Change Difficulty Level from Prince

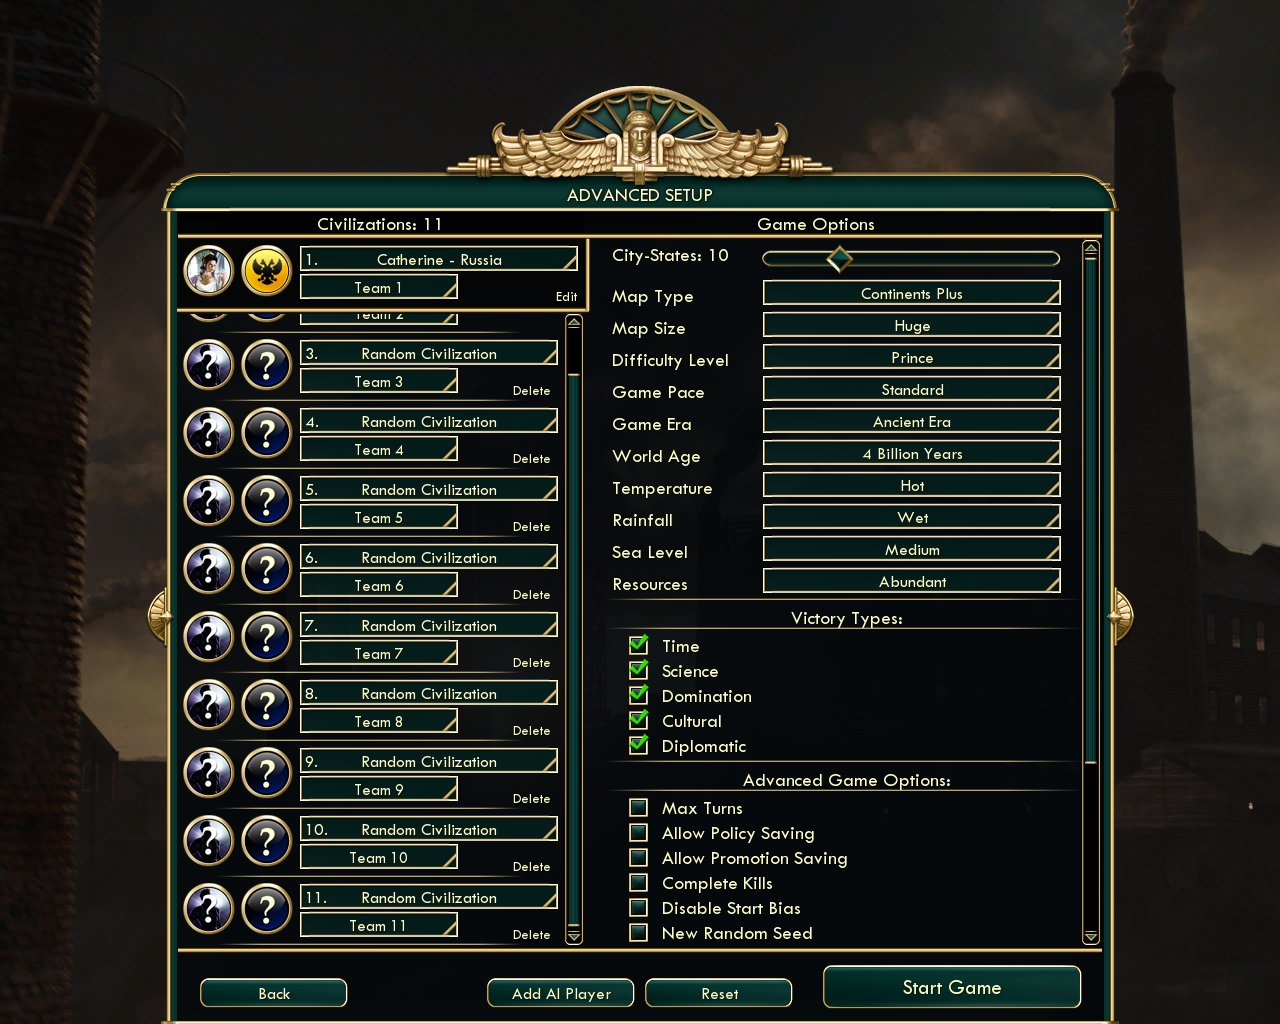coord(911,357)
